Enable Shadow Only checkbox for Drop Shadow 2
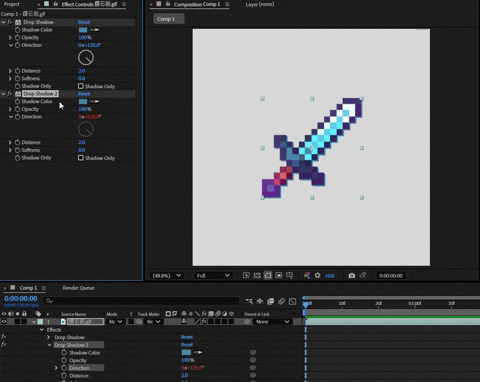 click(x=81, y=158)
